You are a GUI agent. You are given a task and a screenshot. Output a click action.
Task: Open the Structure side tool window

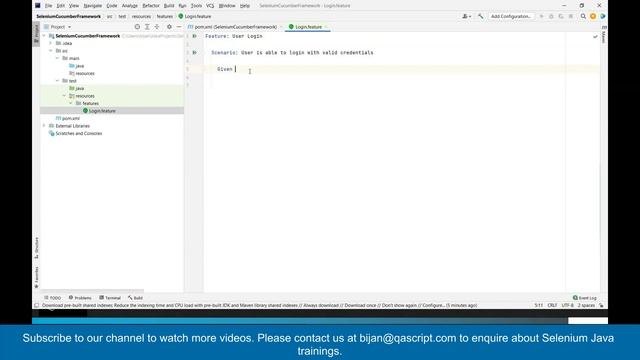[36, 248]
